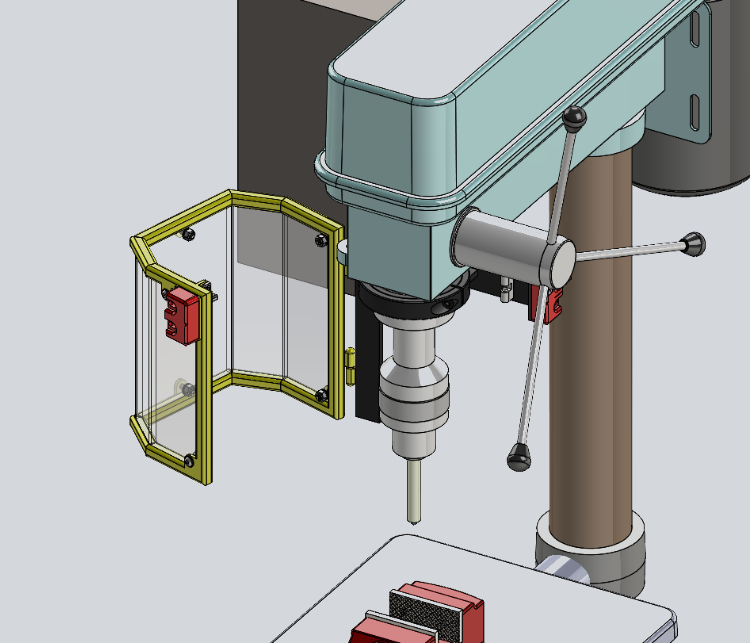Screen dimensions: 750x643
Task: Click the upper slot in the rear bracket
Action: click(695, 29)
